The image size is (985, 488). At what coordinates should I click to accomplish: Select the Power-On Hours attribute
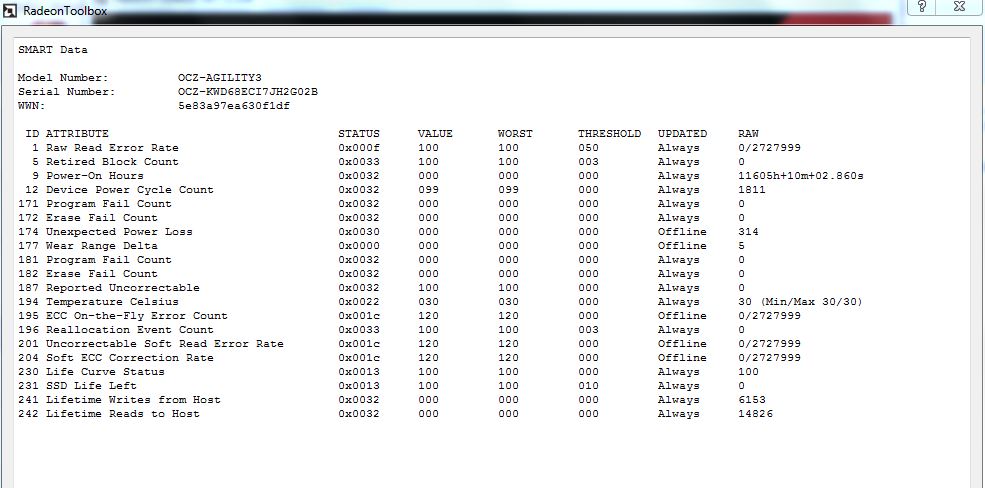point(94,175)
